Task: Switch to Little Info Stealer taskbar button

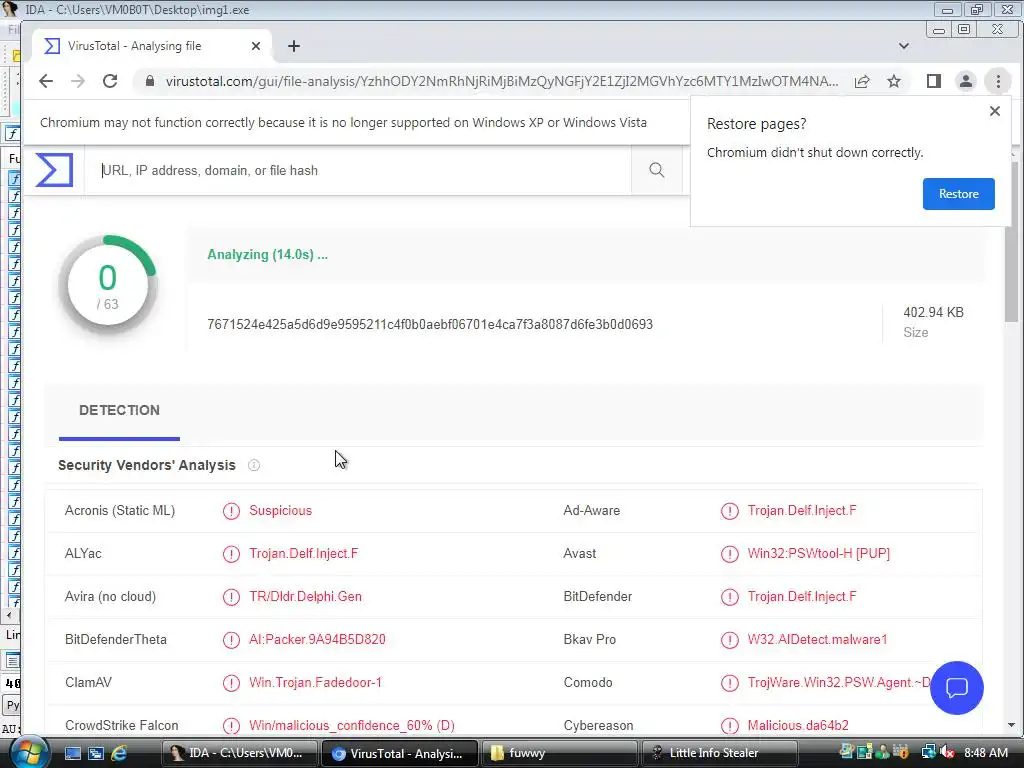Action: click(719, 753)
